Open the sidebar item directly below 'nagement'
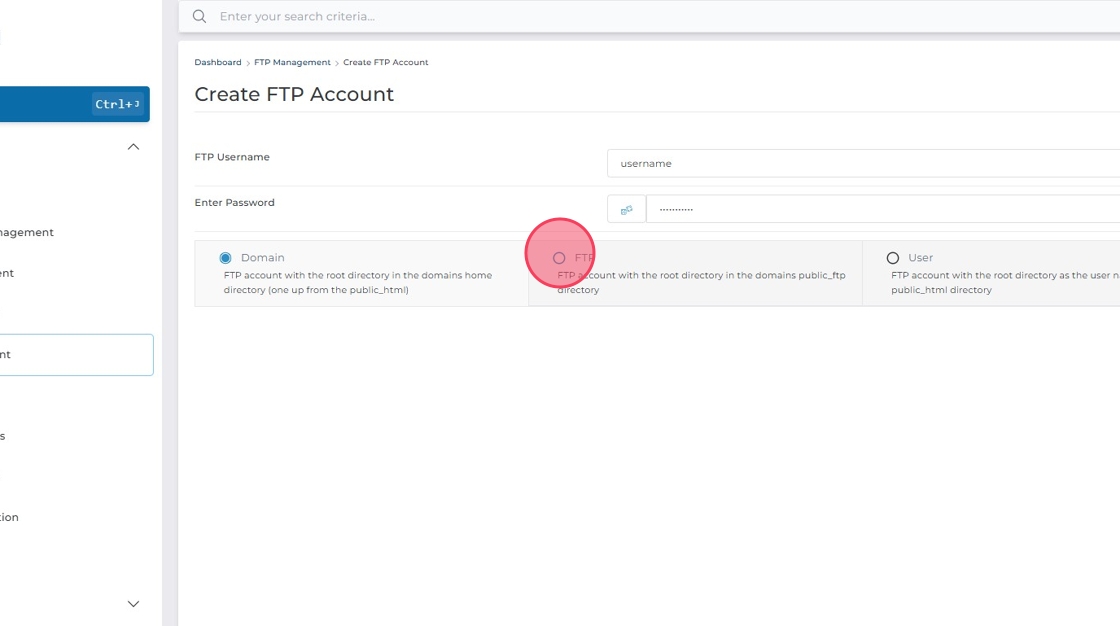Image resolution: width=1120 pixels, height=626 pixels. point(7,273)
